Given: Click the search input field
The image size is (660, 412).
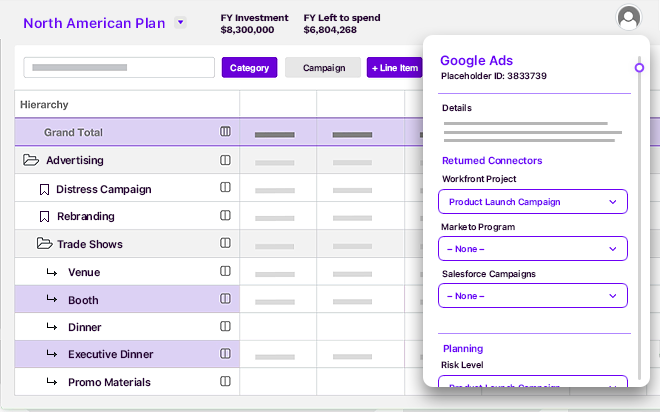Looking at the screenshot, I should click(119, 67).
